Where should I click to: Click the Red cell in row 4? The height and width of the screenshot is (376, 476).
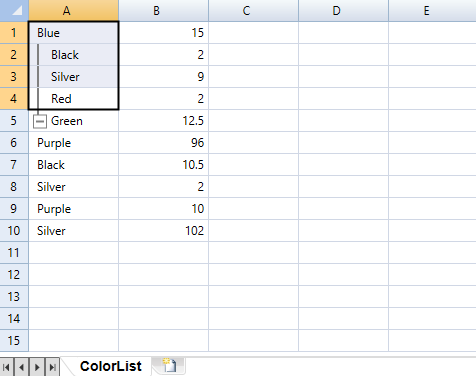[x=73, y=99]
